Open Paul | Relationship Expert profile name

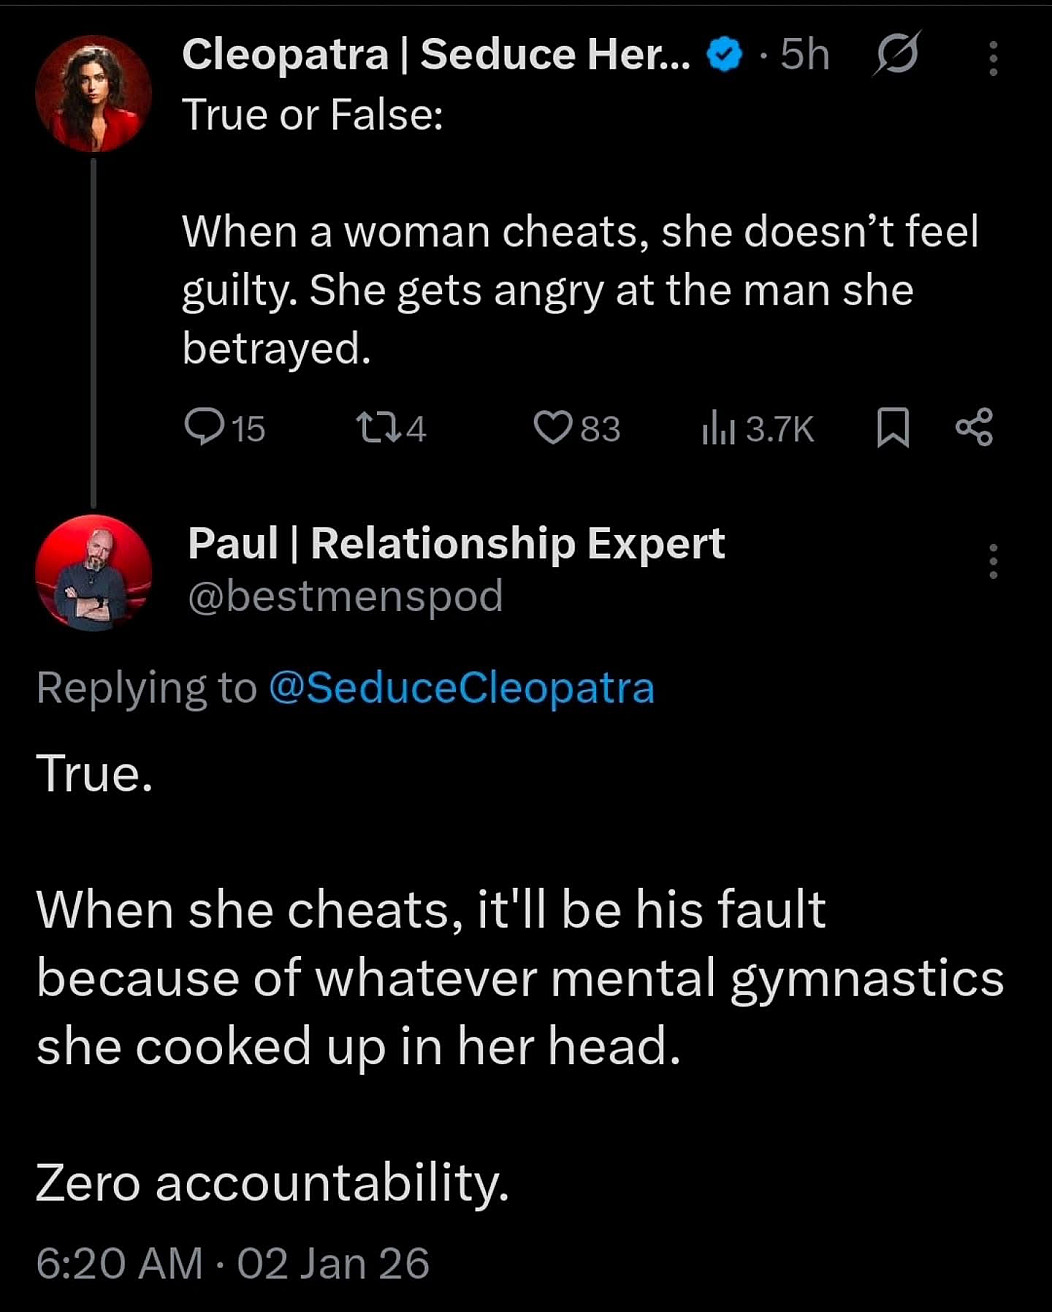[x=456, y=543]
